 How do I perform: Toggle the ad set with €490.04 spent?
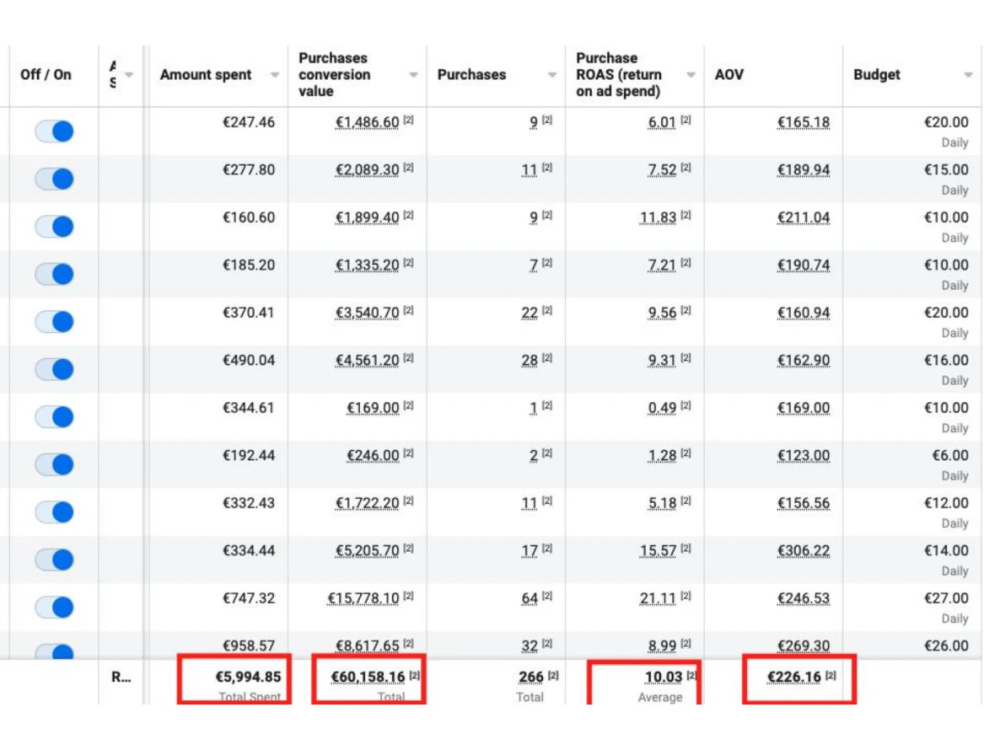coord(54,369)
